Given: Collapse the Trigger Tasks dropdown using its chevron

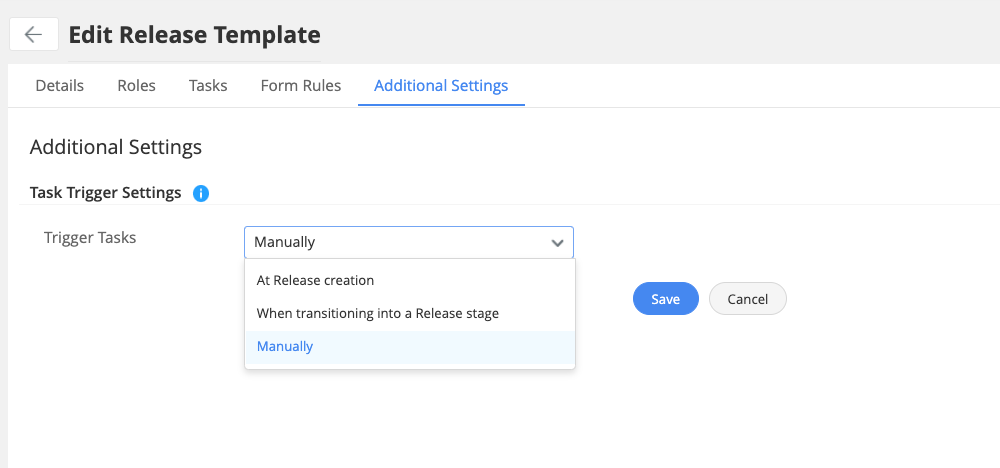Looking at the screenshot, I should click(557, 242).
